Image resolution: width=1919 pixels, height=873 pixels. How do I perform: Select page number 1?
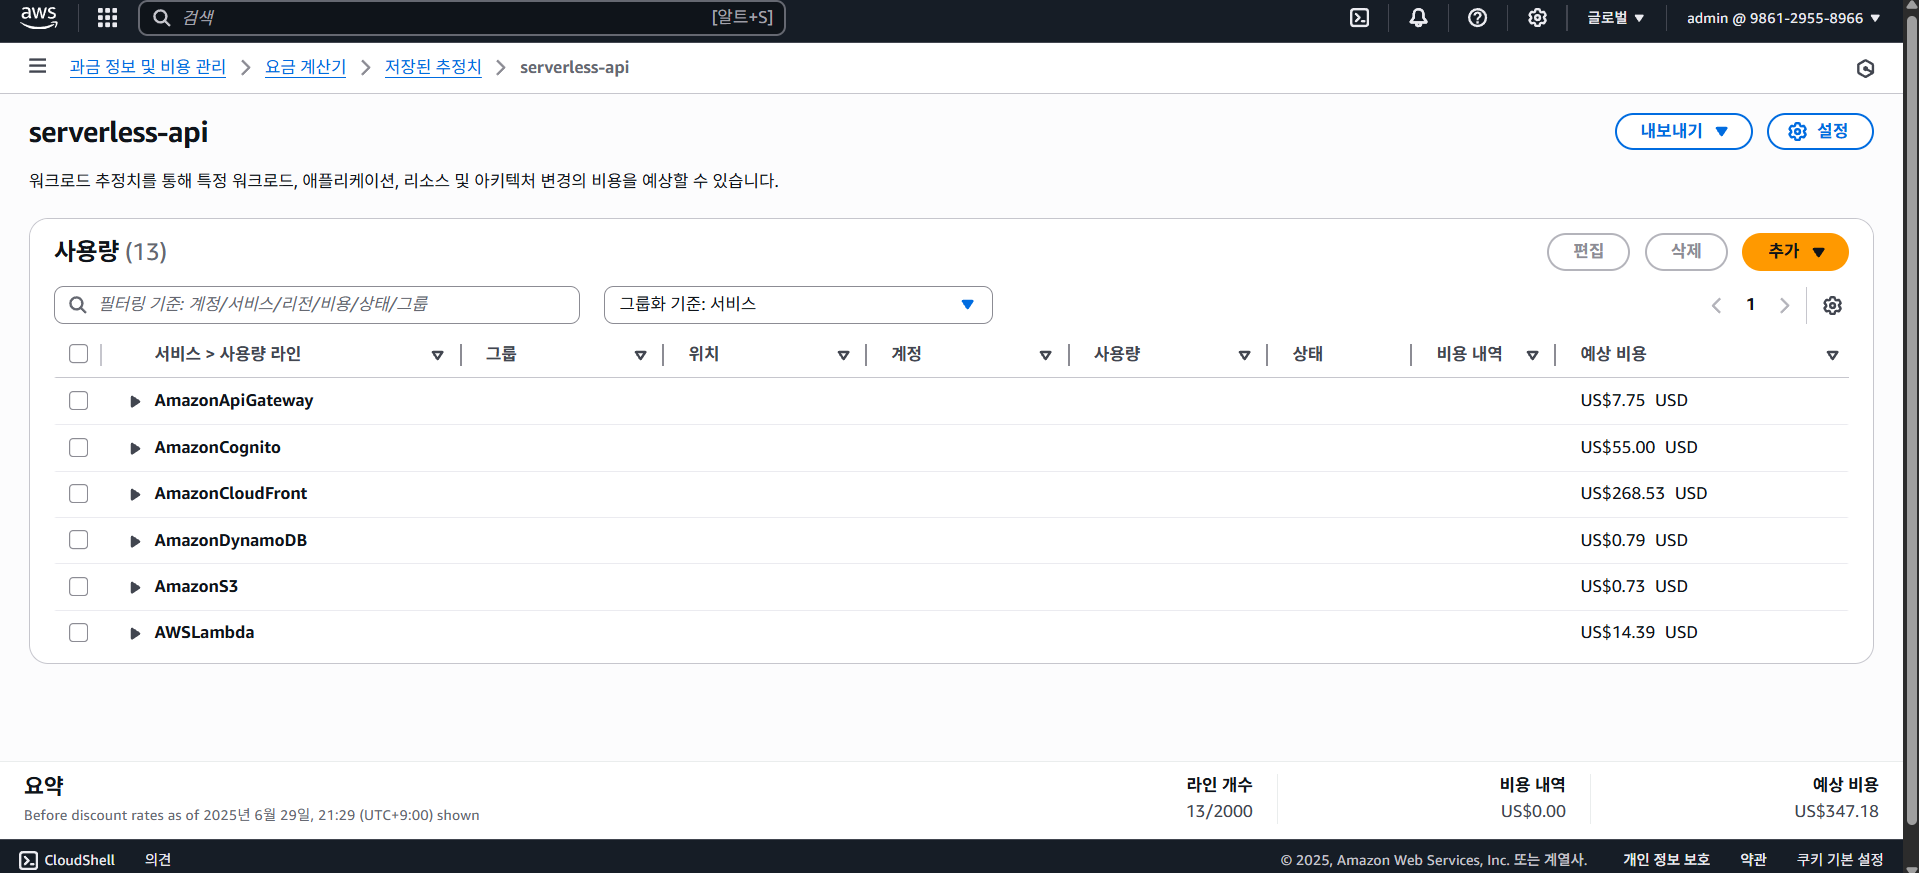[1750, 305]
